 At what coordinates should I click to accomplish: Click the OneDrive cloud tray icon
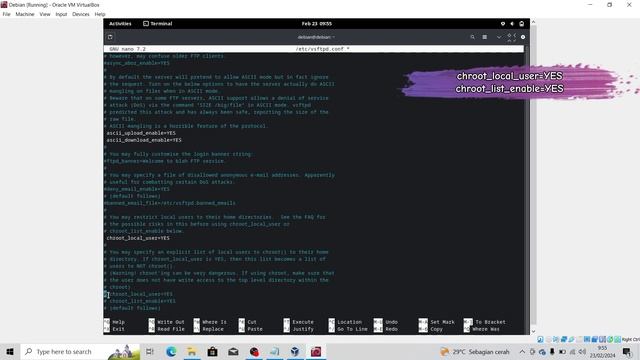coord(542,352)
